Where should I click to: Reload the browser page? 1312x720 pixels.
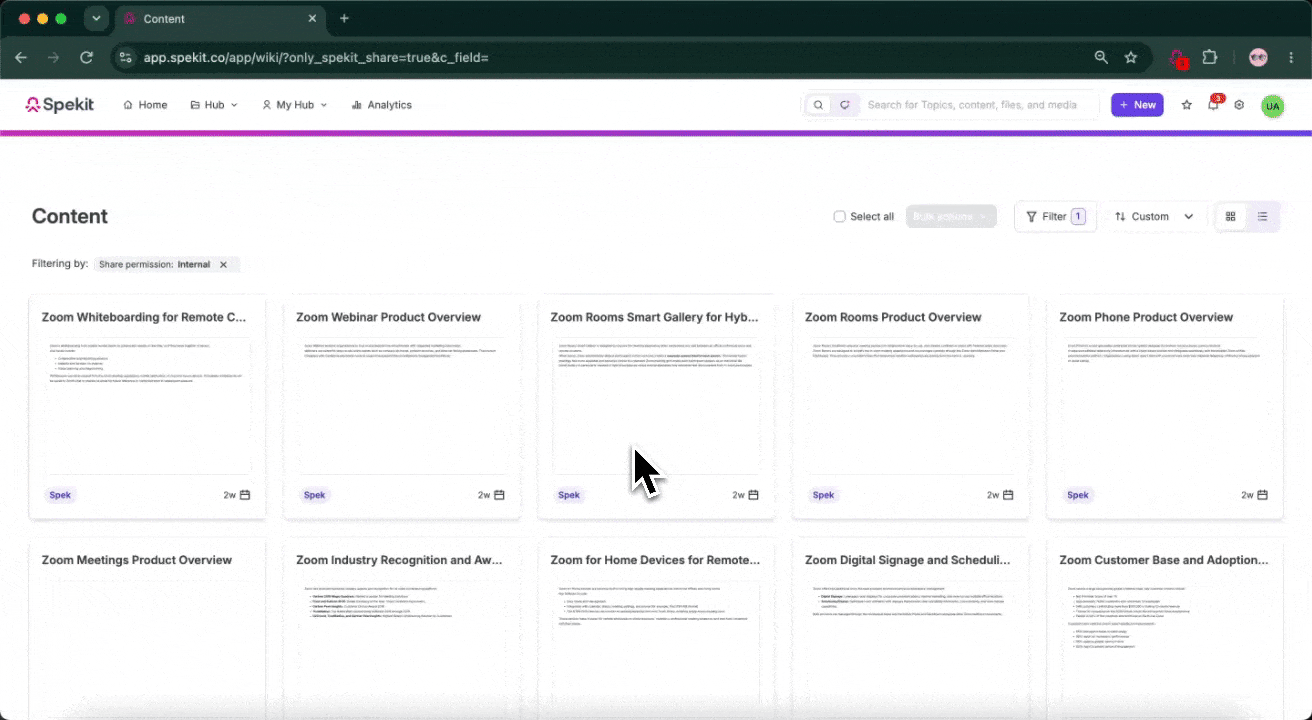(x=86, y=57)
